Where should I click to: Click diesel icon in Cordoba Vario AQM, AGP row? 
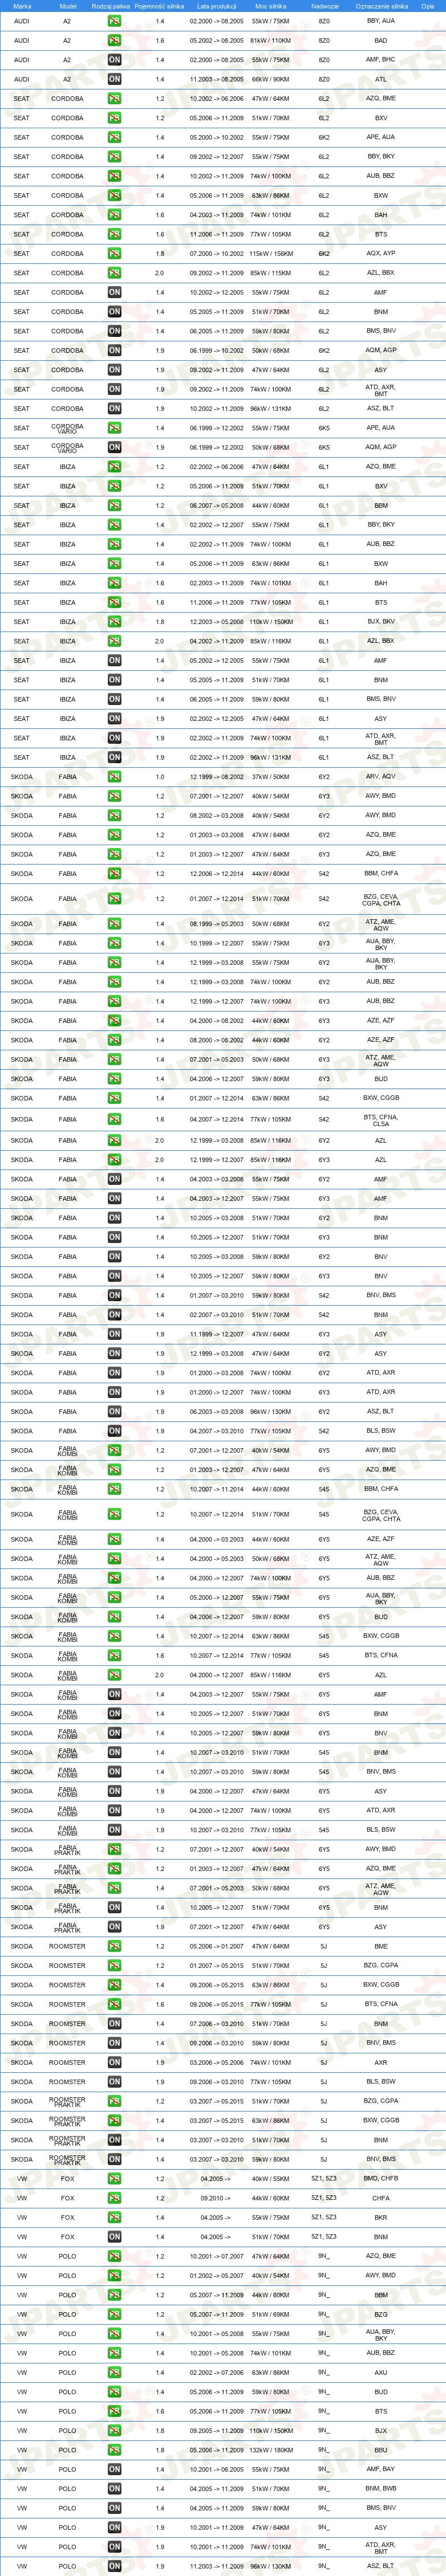tap(114, 447)
